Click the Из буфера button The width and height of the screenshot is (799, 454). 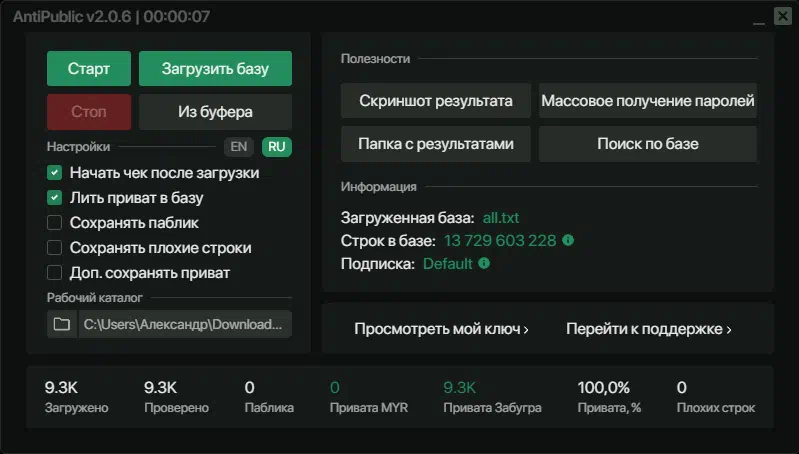(x=215, y=112)
